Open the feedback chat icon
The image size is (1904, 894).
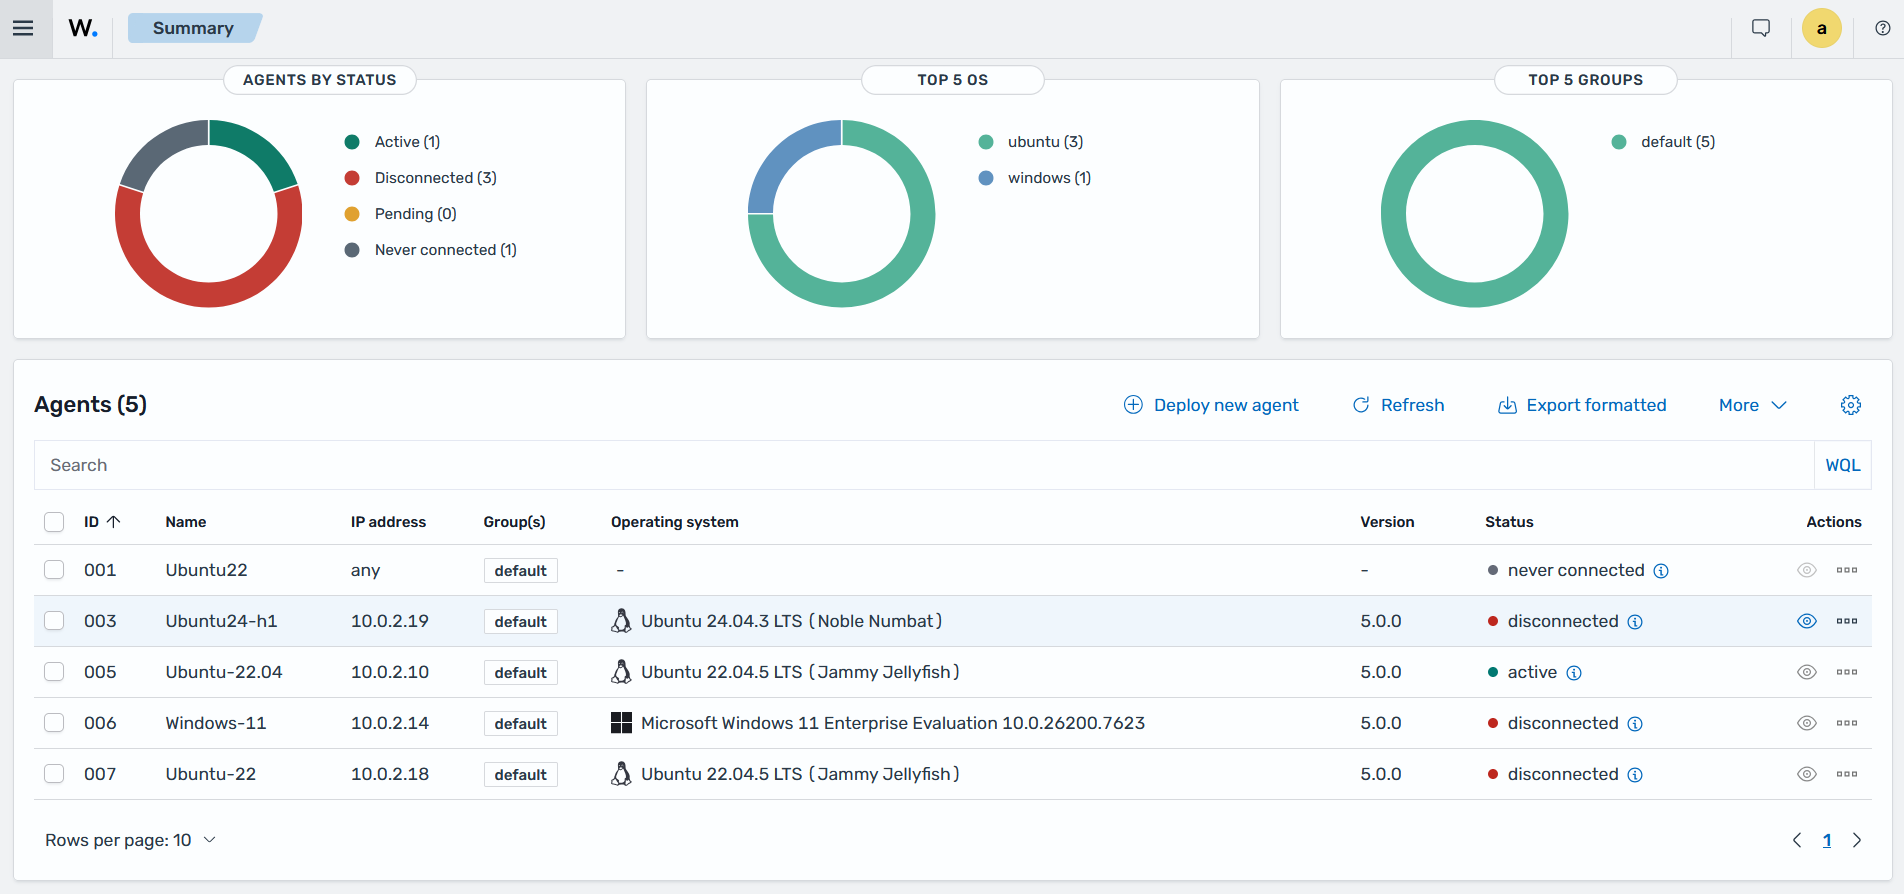tap(1761, 28)
